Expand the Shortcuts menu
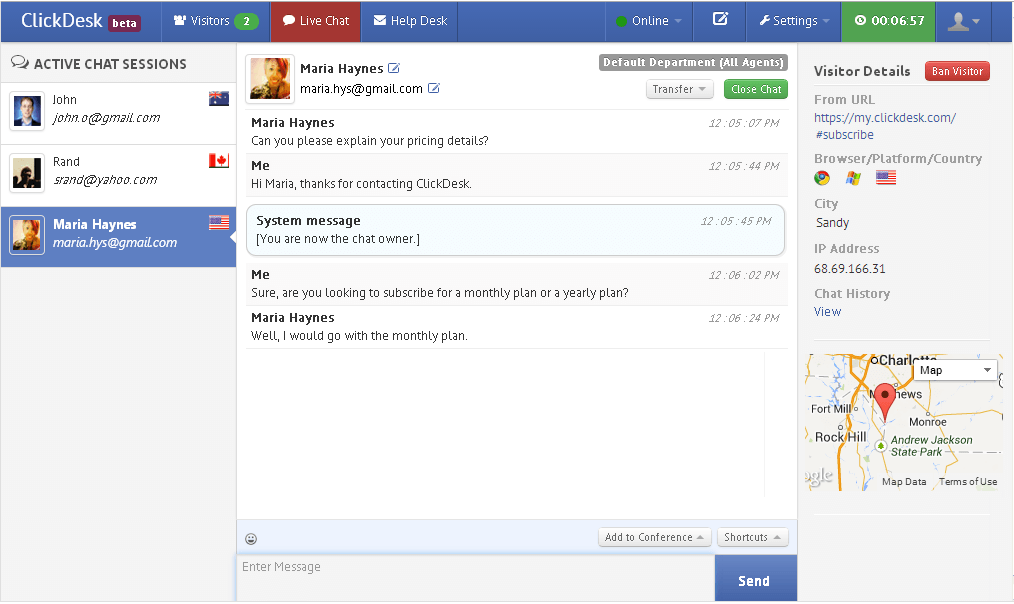The image size is (1014, 604). click(x=752, y=537)
